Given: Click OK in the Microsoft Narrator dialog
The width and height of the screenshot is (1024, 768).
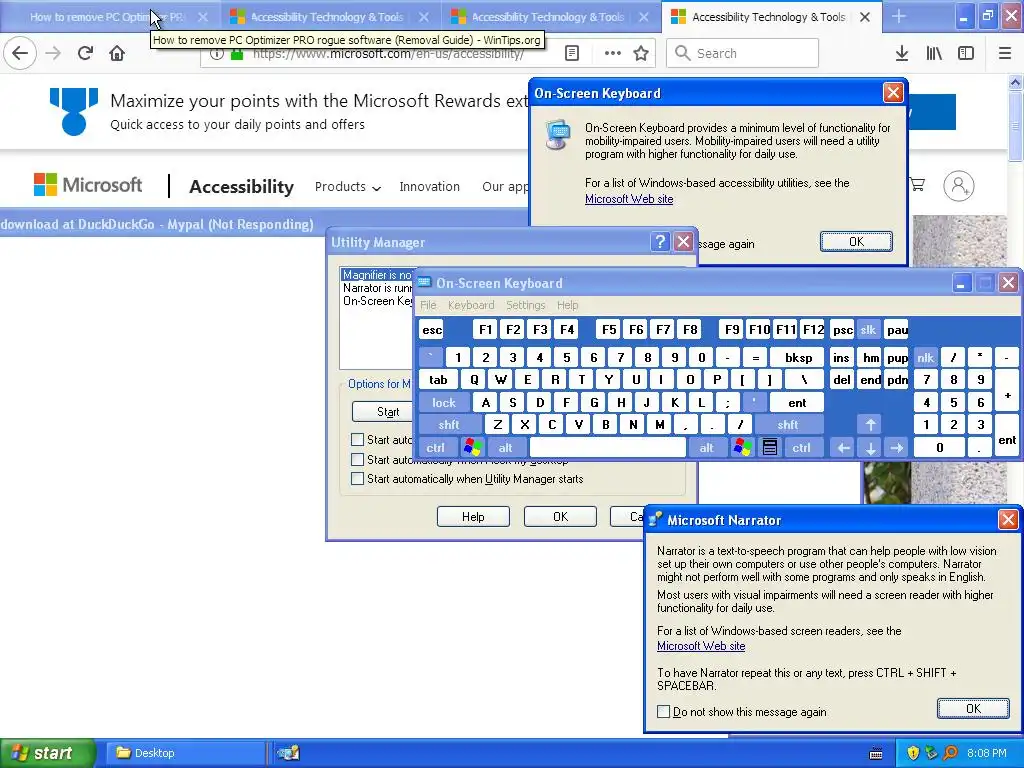Looking at the screenshot, I should [973, 709].
